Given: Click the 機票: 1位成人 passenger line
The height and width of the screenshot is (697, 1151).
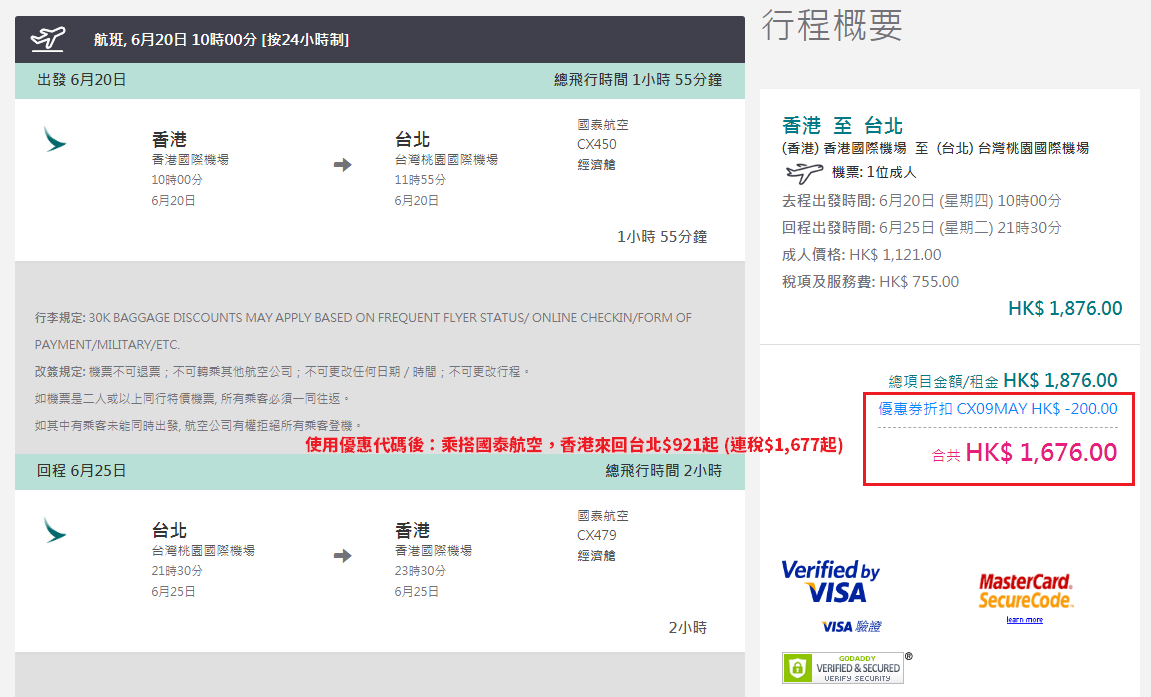Looking at the screenshot, I should (874, 172).
